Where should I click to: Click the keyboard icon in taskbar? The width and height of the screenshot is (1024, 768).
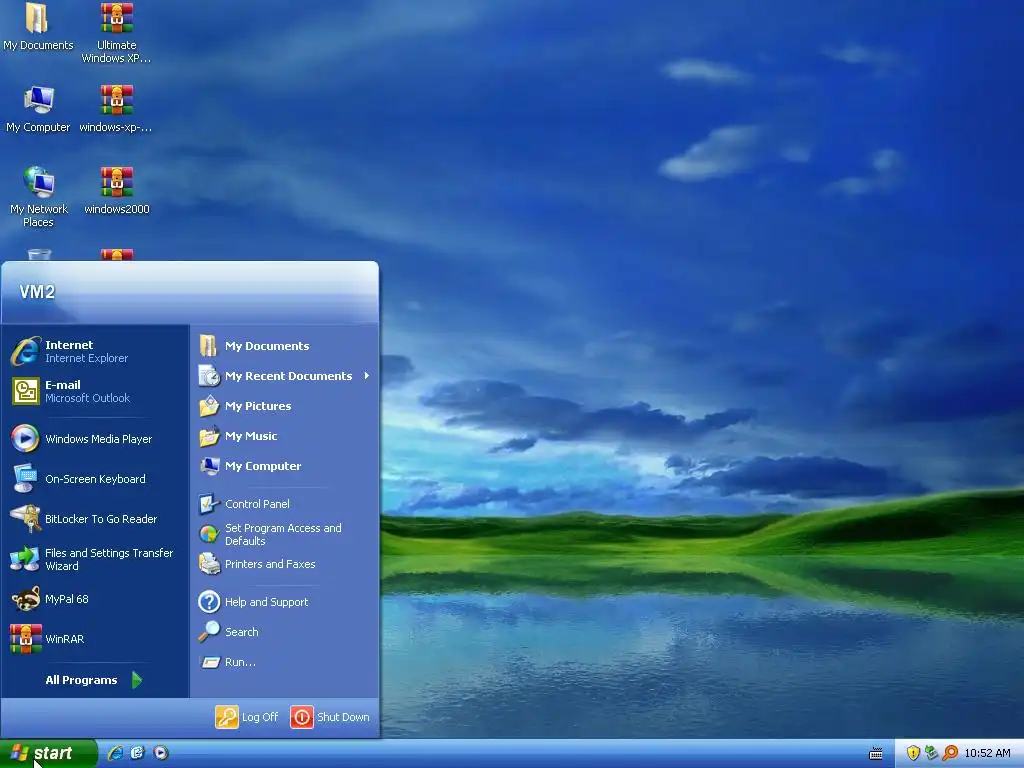pos(876,754)
